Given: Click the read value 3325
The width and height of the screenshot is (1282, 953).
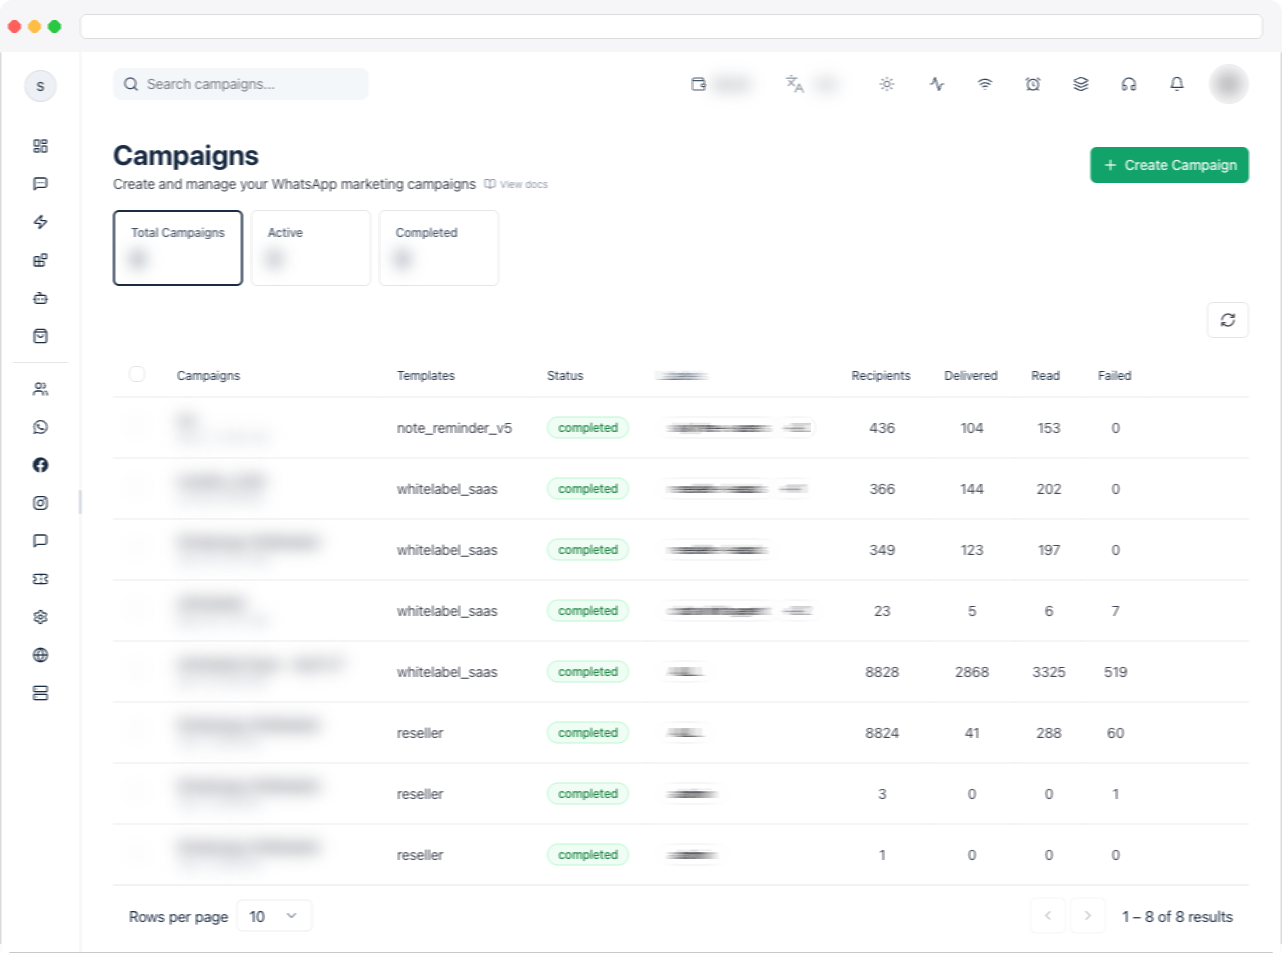Looking at the screenshot, I should (x=1049, y=672).
